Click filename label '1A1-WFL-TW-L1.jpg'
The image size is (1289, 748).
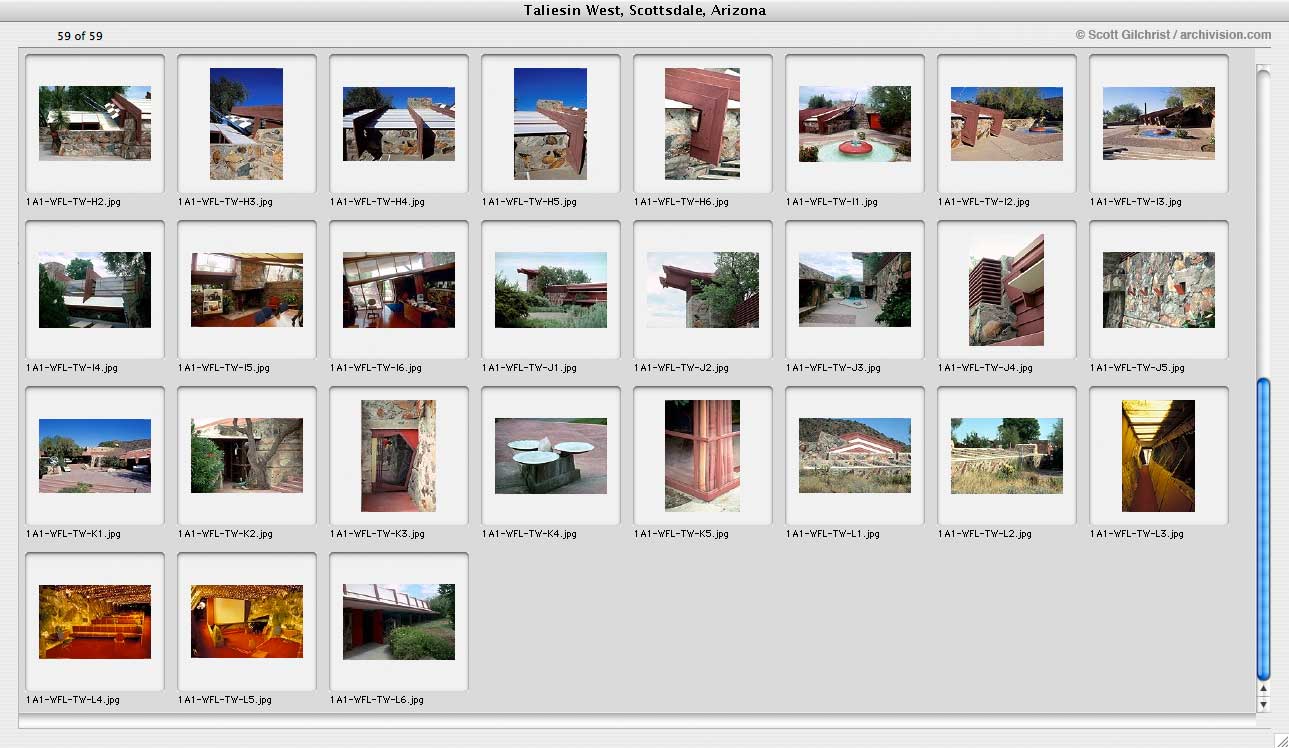pos(833,534)
